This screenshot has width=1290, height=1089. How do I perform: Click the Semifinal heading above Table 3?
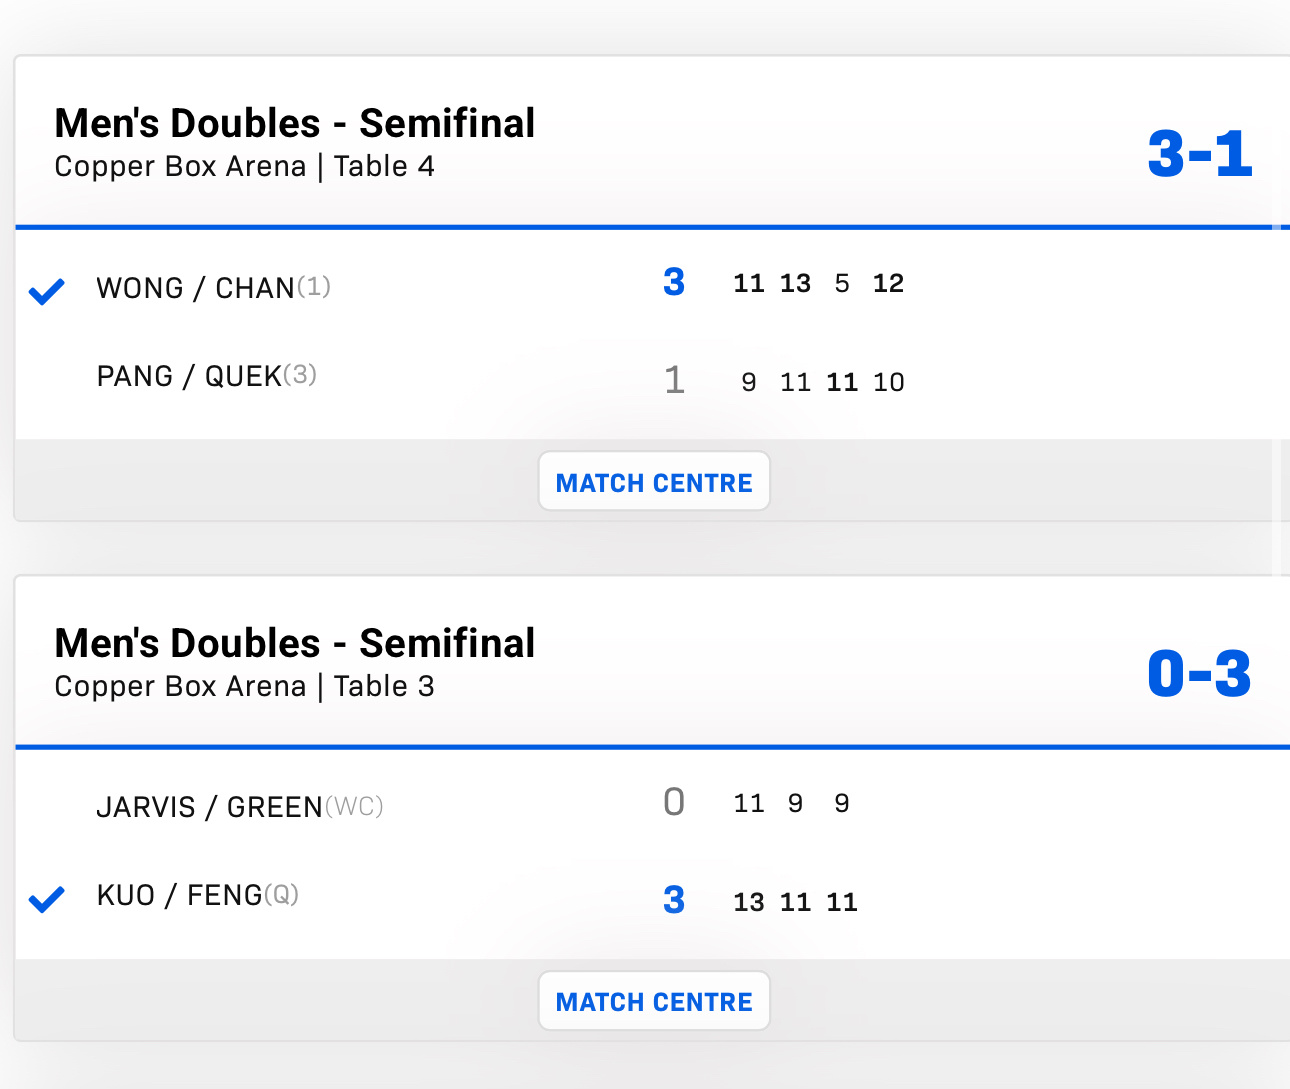[295, 644]
